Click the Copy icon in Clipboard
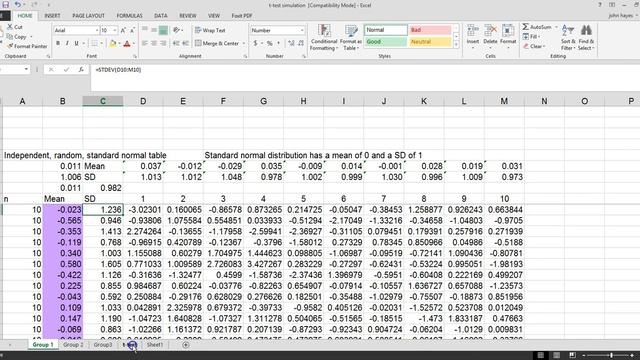The height and width of the screenshot is (360, 640). tap(10, 37)
